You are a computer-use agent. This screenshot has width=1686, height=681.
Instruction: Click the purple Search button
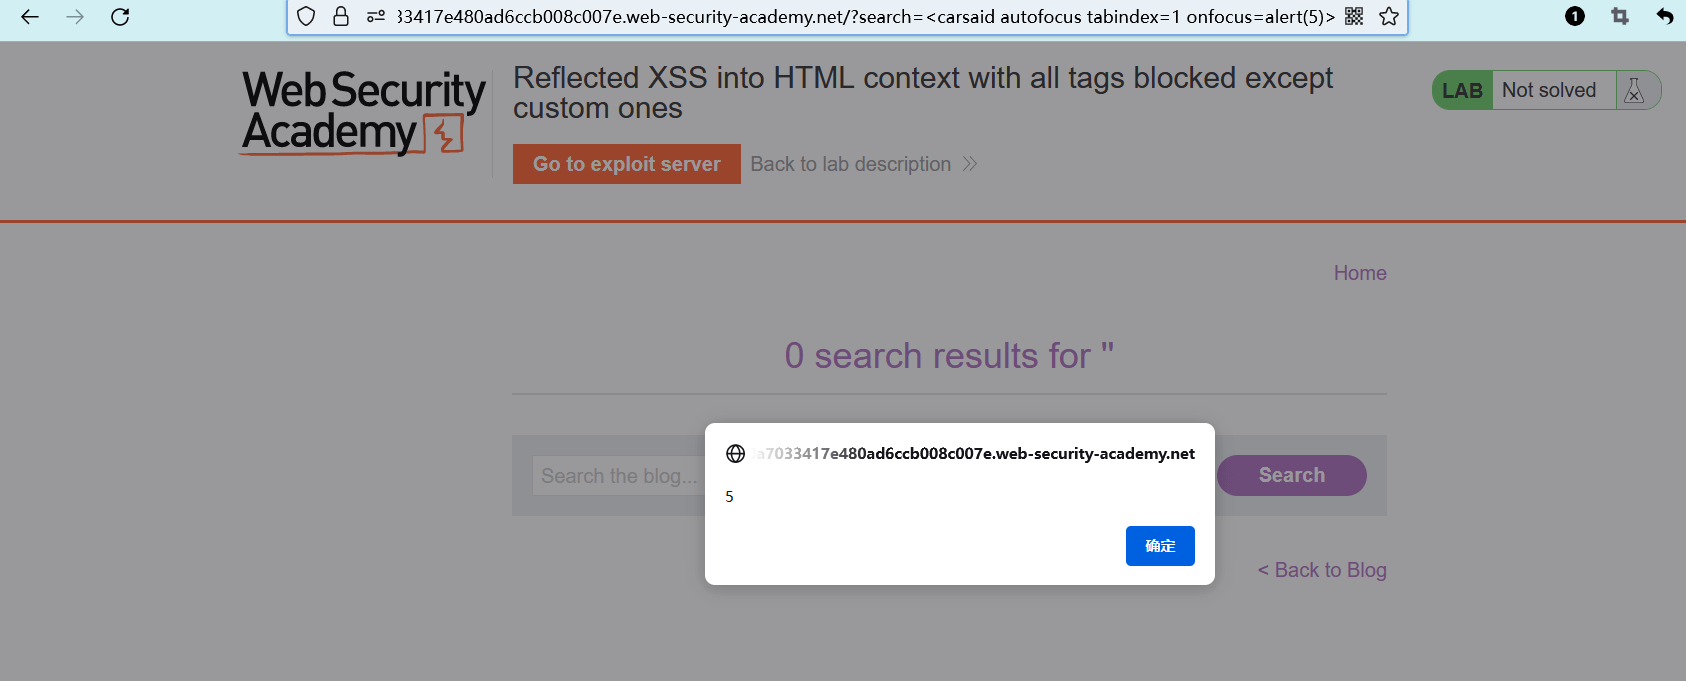(1292, 475)
